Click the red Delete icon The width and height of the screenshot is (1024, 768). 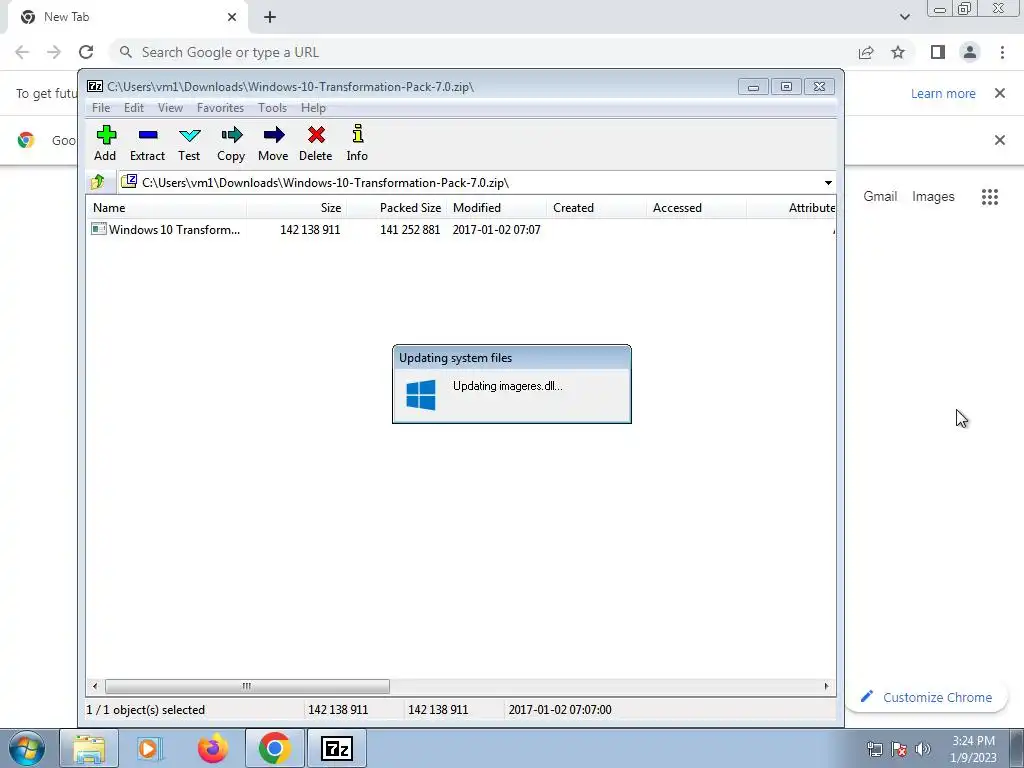pyautogui.click(x=315, y=143)
